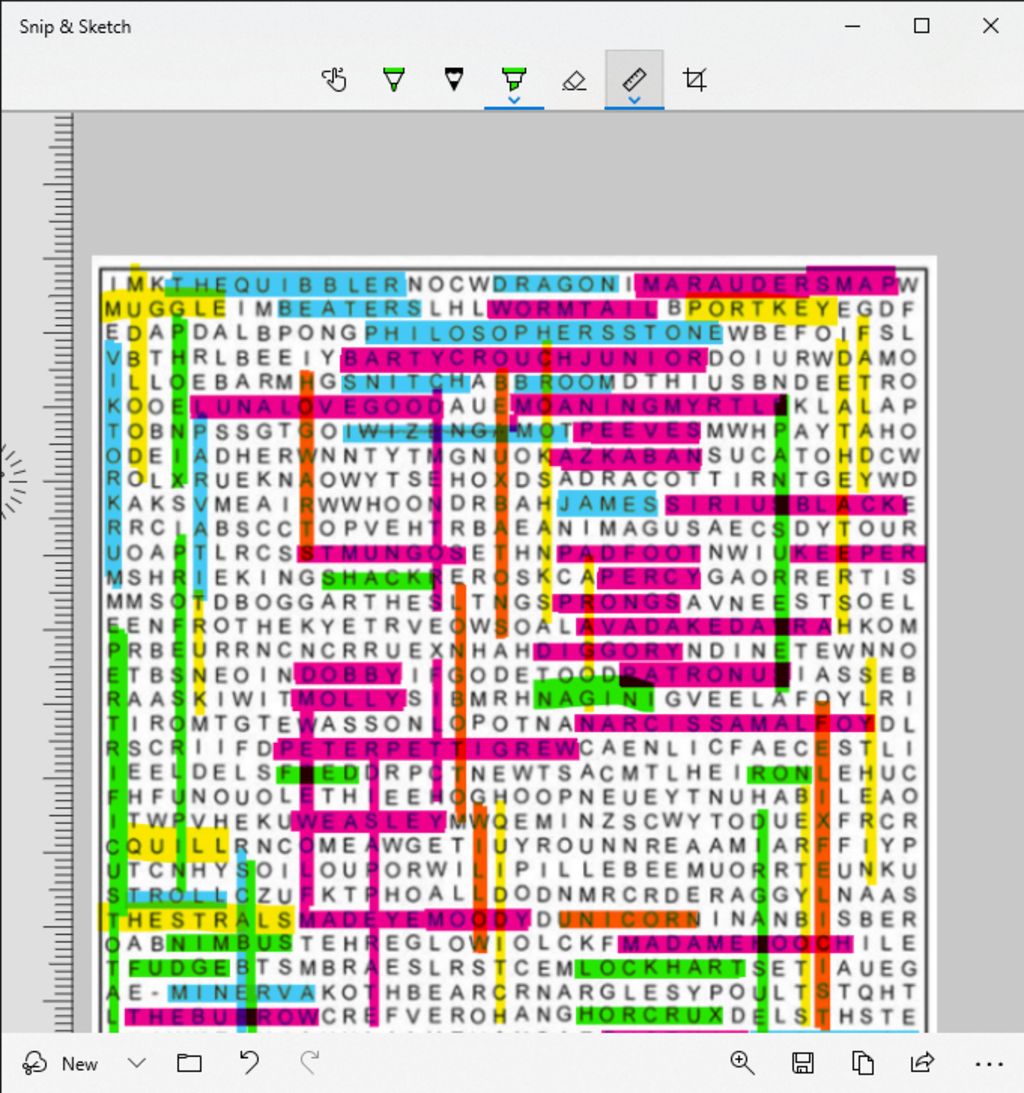Open the Ruler options chevron
Viewport: 1024px width, 1093px height.
pos(634,100)
